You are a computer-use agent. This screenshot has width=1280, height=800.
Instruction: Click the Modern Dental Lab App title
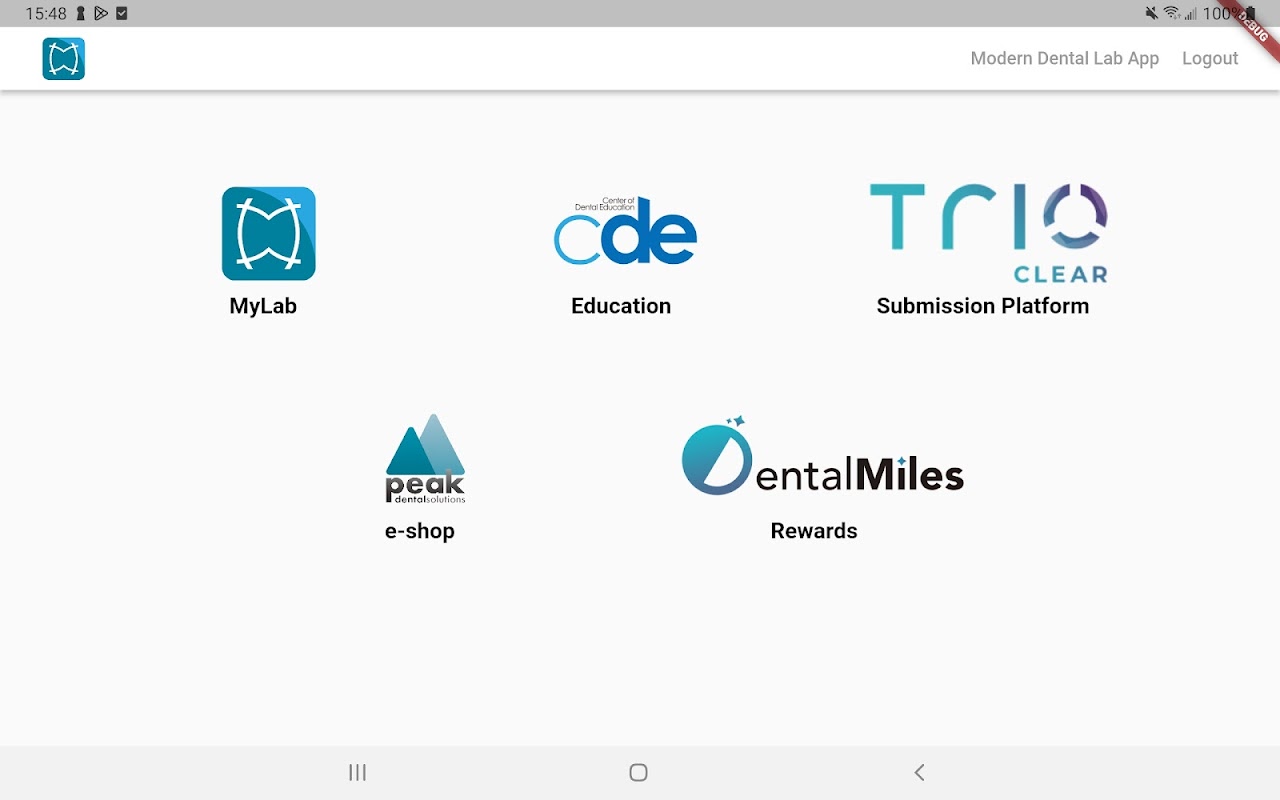click(1065, 58)
